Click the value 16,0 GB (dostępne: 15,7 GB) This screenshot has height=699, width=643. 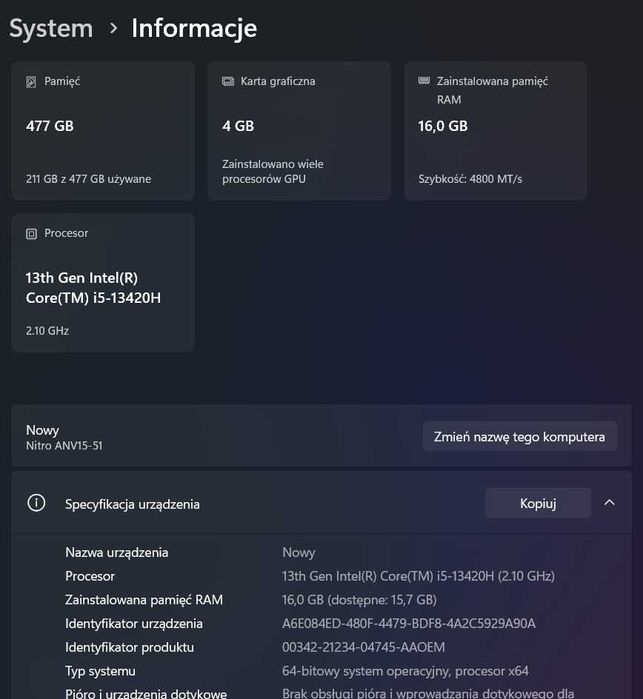359,600
